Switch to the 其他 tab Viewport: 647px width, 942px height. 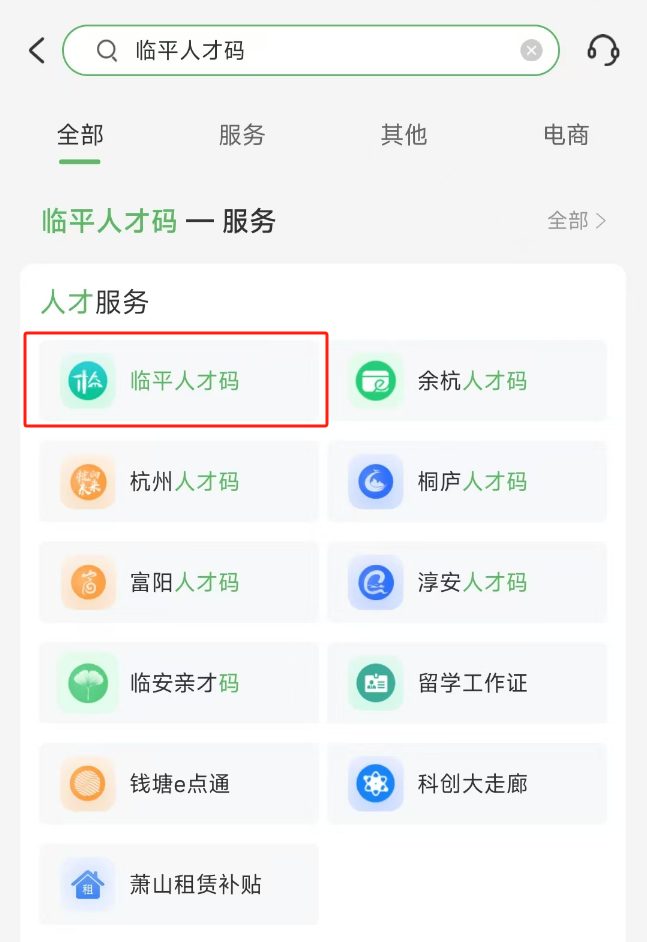404,135
